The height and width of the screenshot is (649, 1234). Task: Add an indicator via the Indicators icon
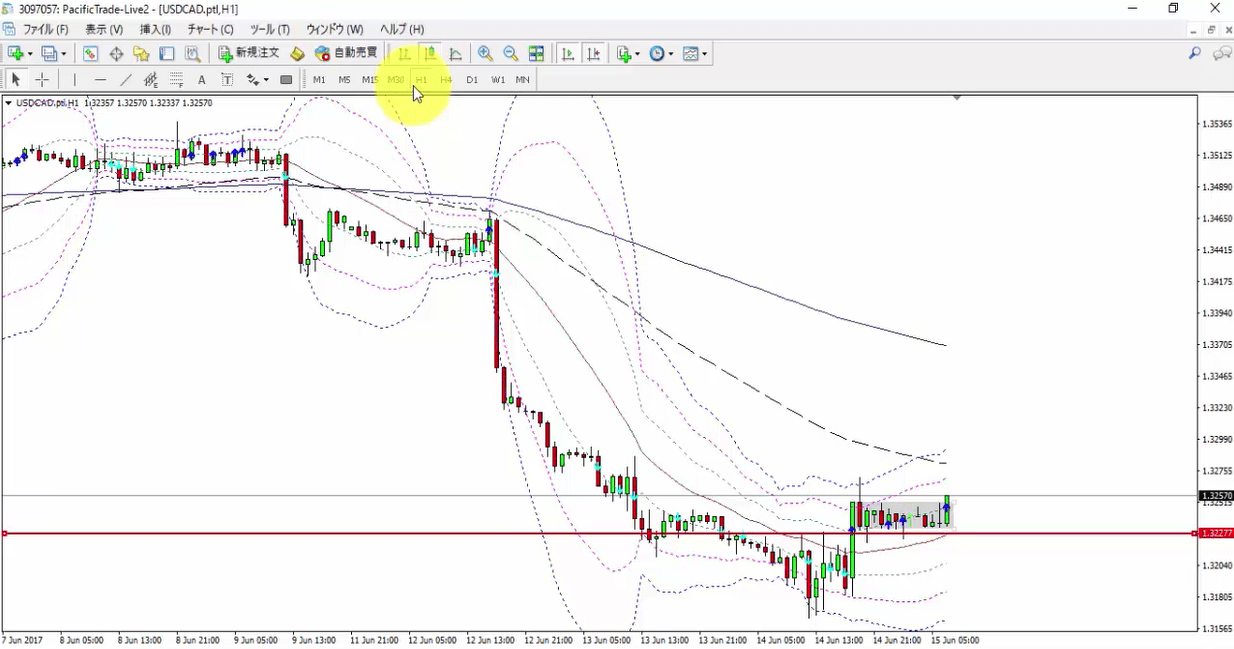tap(624, 53)
